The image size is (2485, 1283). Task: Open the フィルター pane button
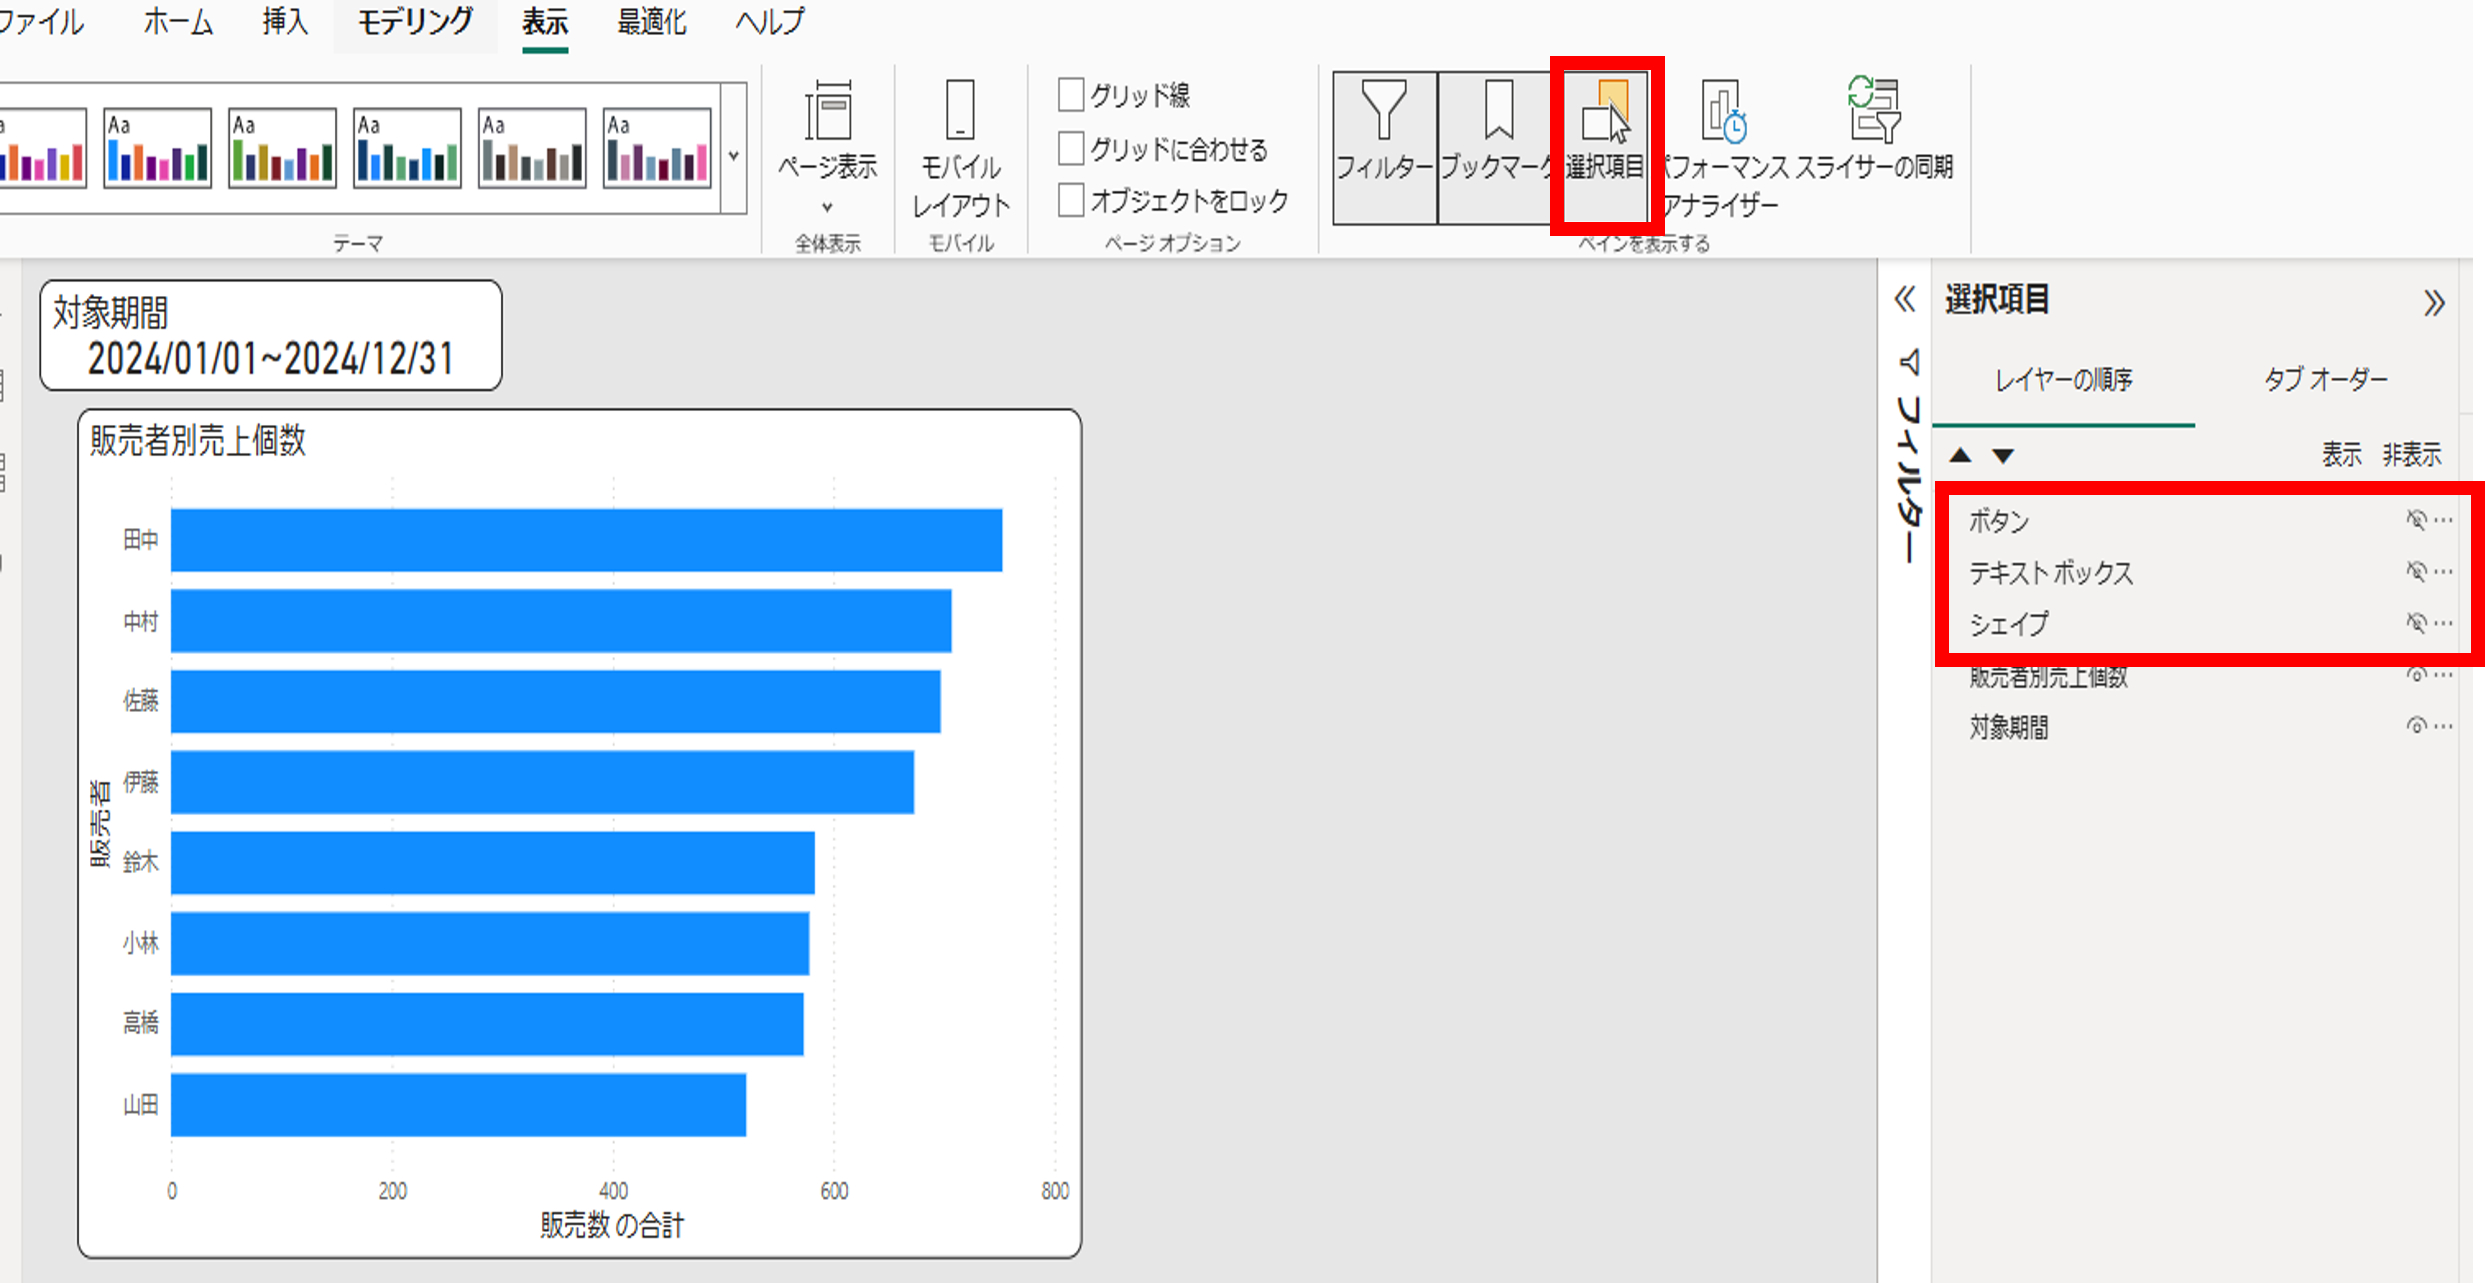1385,147
